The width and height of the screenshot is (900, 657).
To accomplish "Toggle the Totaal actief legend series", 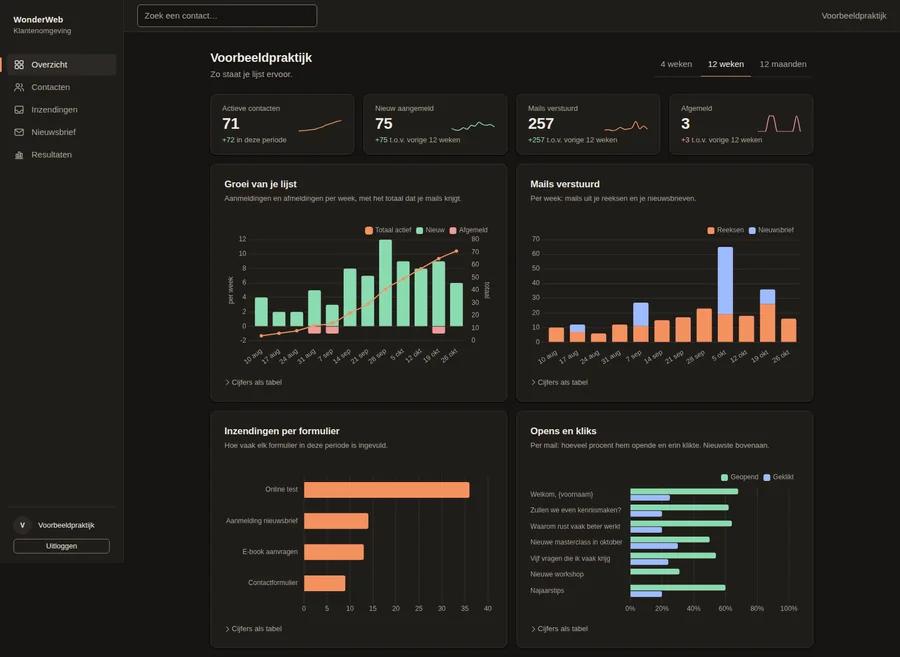I will (x=388, y=230).
